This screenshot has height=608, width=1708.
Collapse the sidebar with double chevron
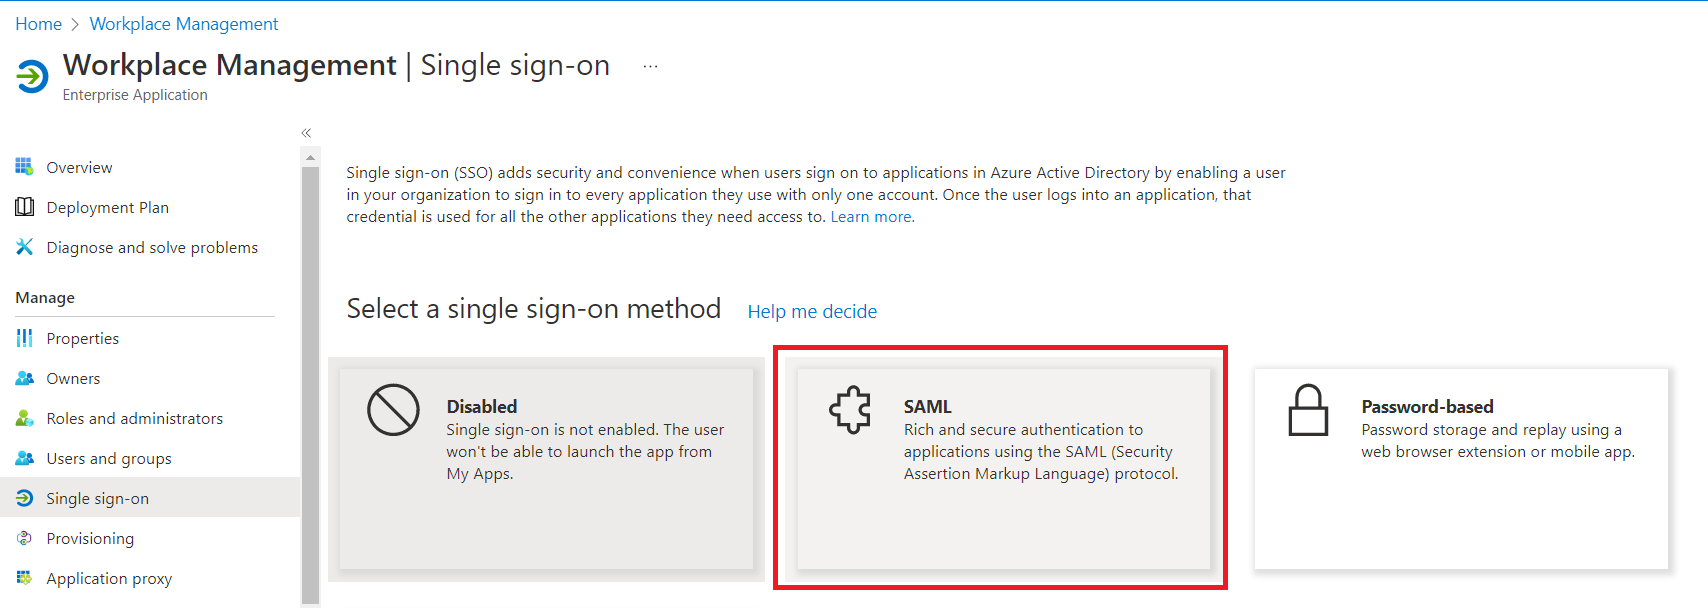click(x=306, y=133)
